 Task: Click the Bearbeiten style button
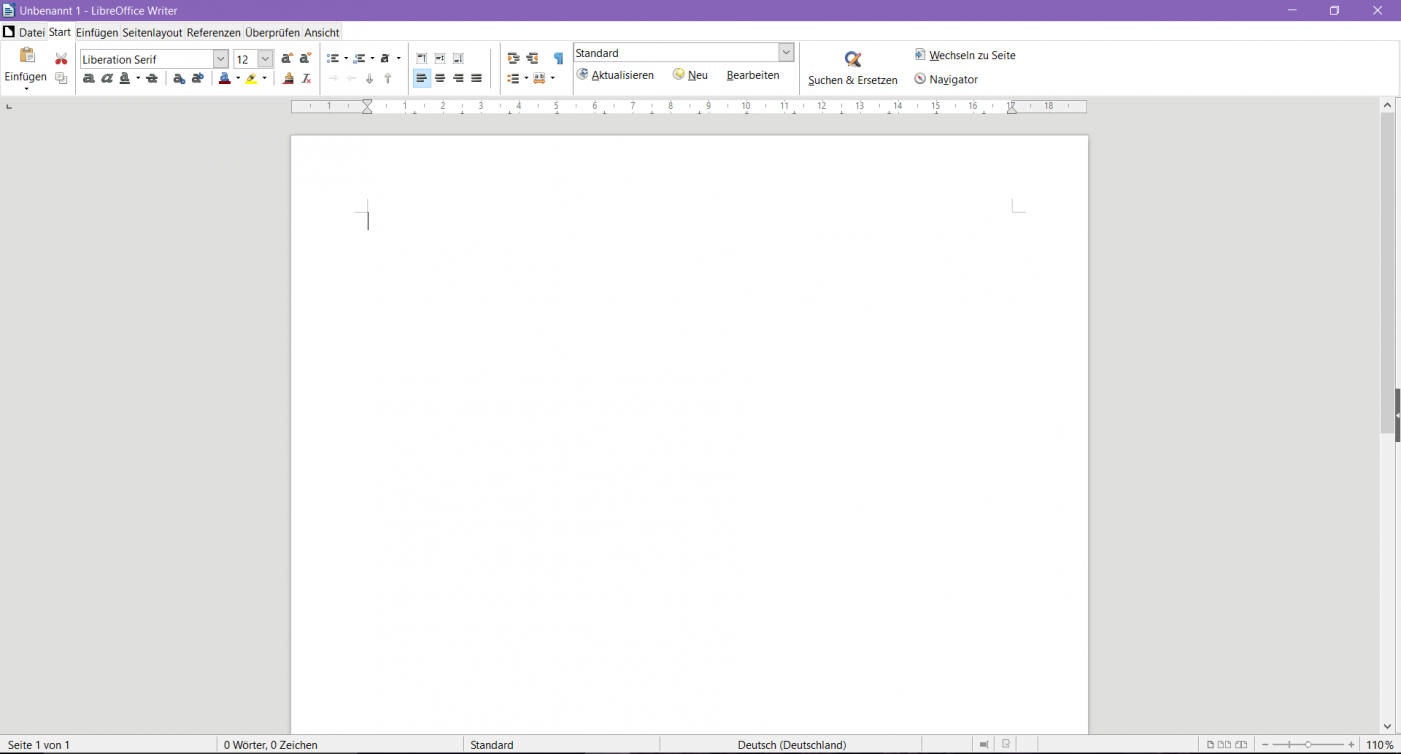click(753, 75)
